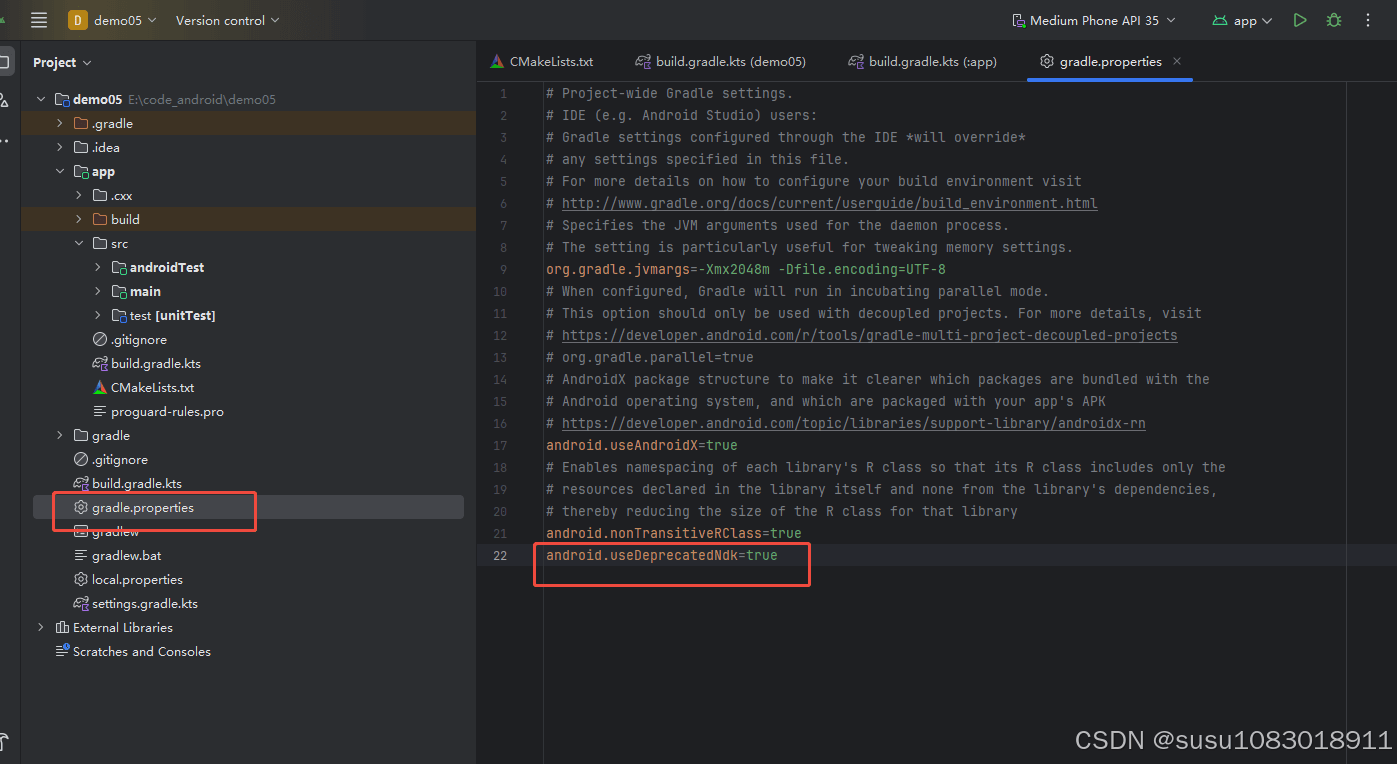
Task: Expand the androidTest folder
Action: (x=98, y=267)
